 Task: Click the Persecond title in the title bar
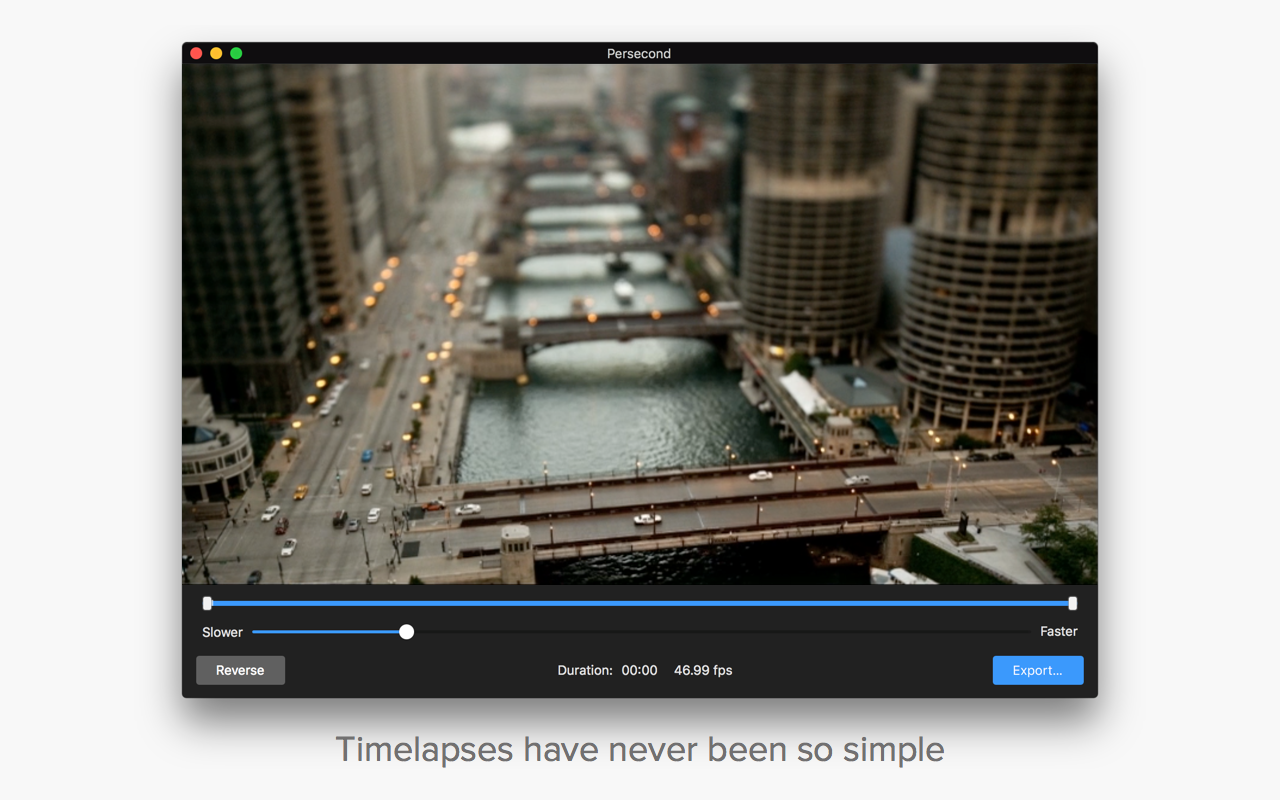click(639, 53)
